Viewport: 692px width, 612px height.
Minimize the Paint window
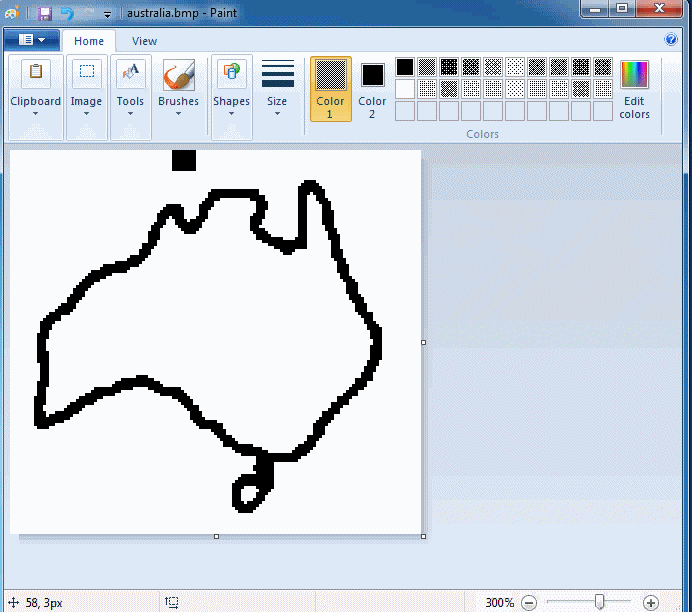pos(595,9)
